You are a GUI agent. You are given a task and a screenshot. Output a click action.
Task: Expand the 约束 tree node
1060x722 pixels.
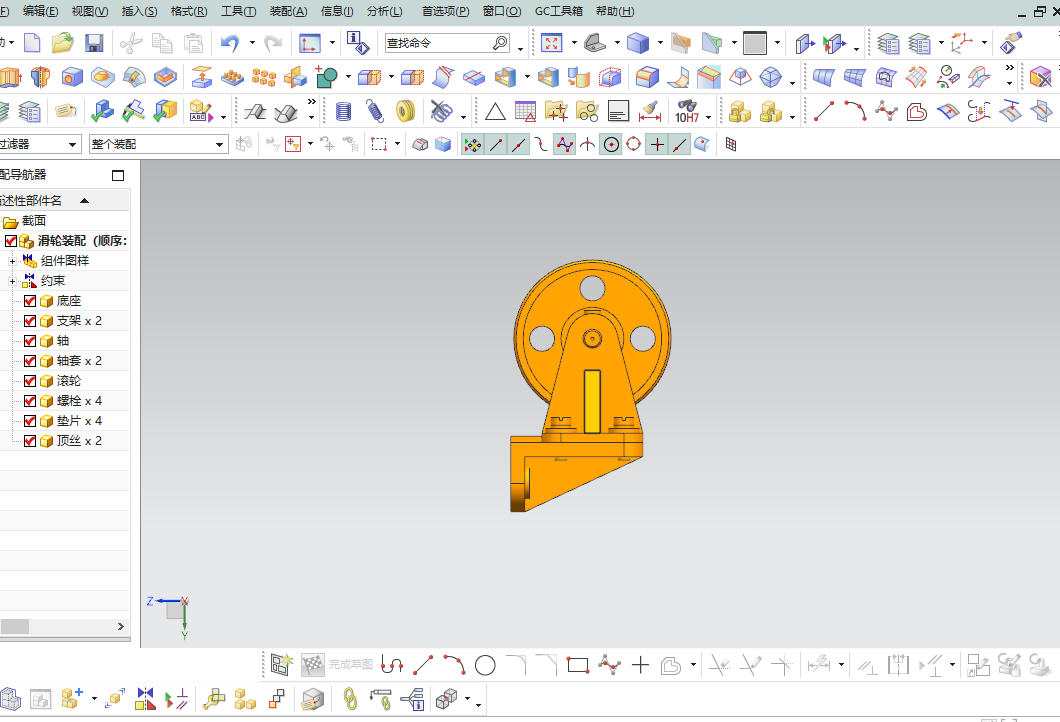point(12,281)
